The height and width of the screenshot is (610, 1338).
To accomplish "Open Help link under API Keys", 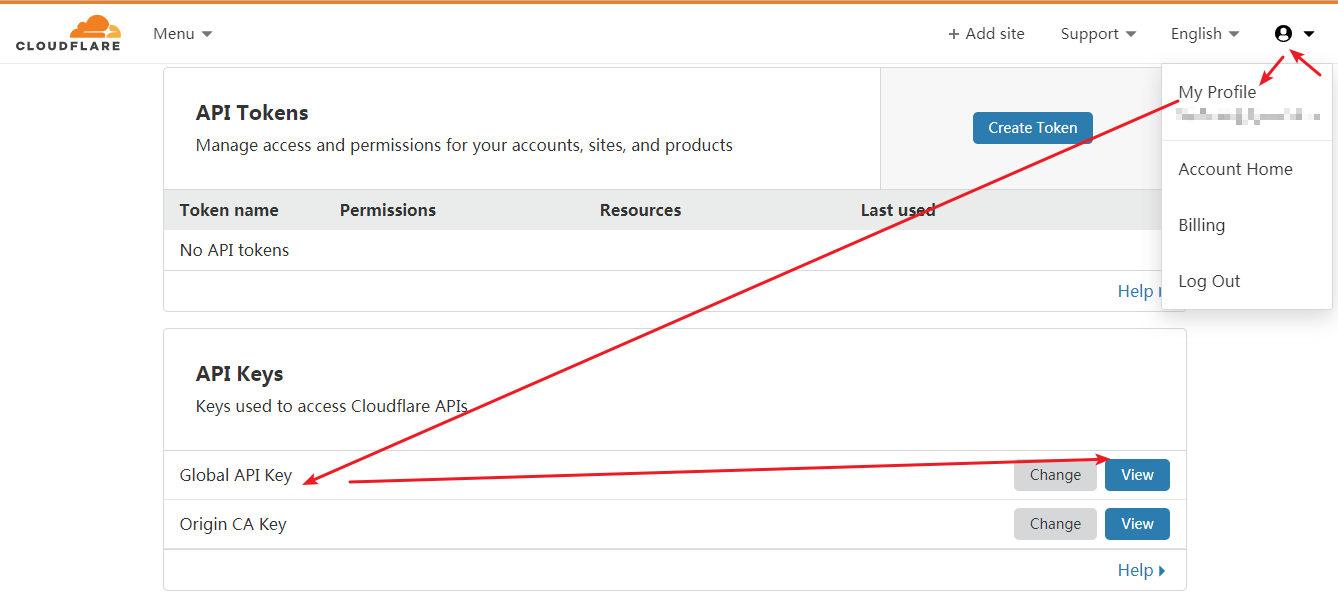I will (1141, 570).
